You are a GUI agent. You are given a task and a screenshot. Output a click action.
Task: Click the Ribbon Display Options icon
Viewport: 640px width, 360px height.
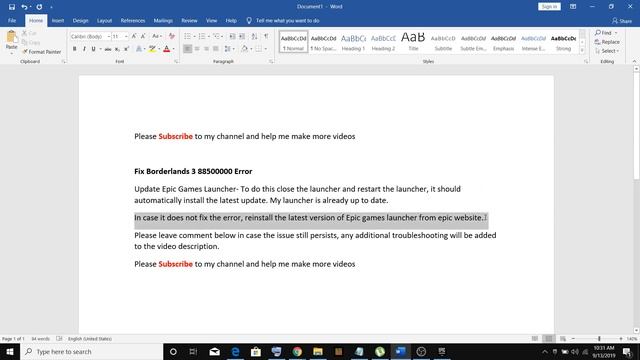pyautogui.click(x=573, y=7)
